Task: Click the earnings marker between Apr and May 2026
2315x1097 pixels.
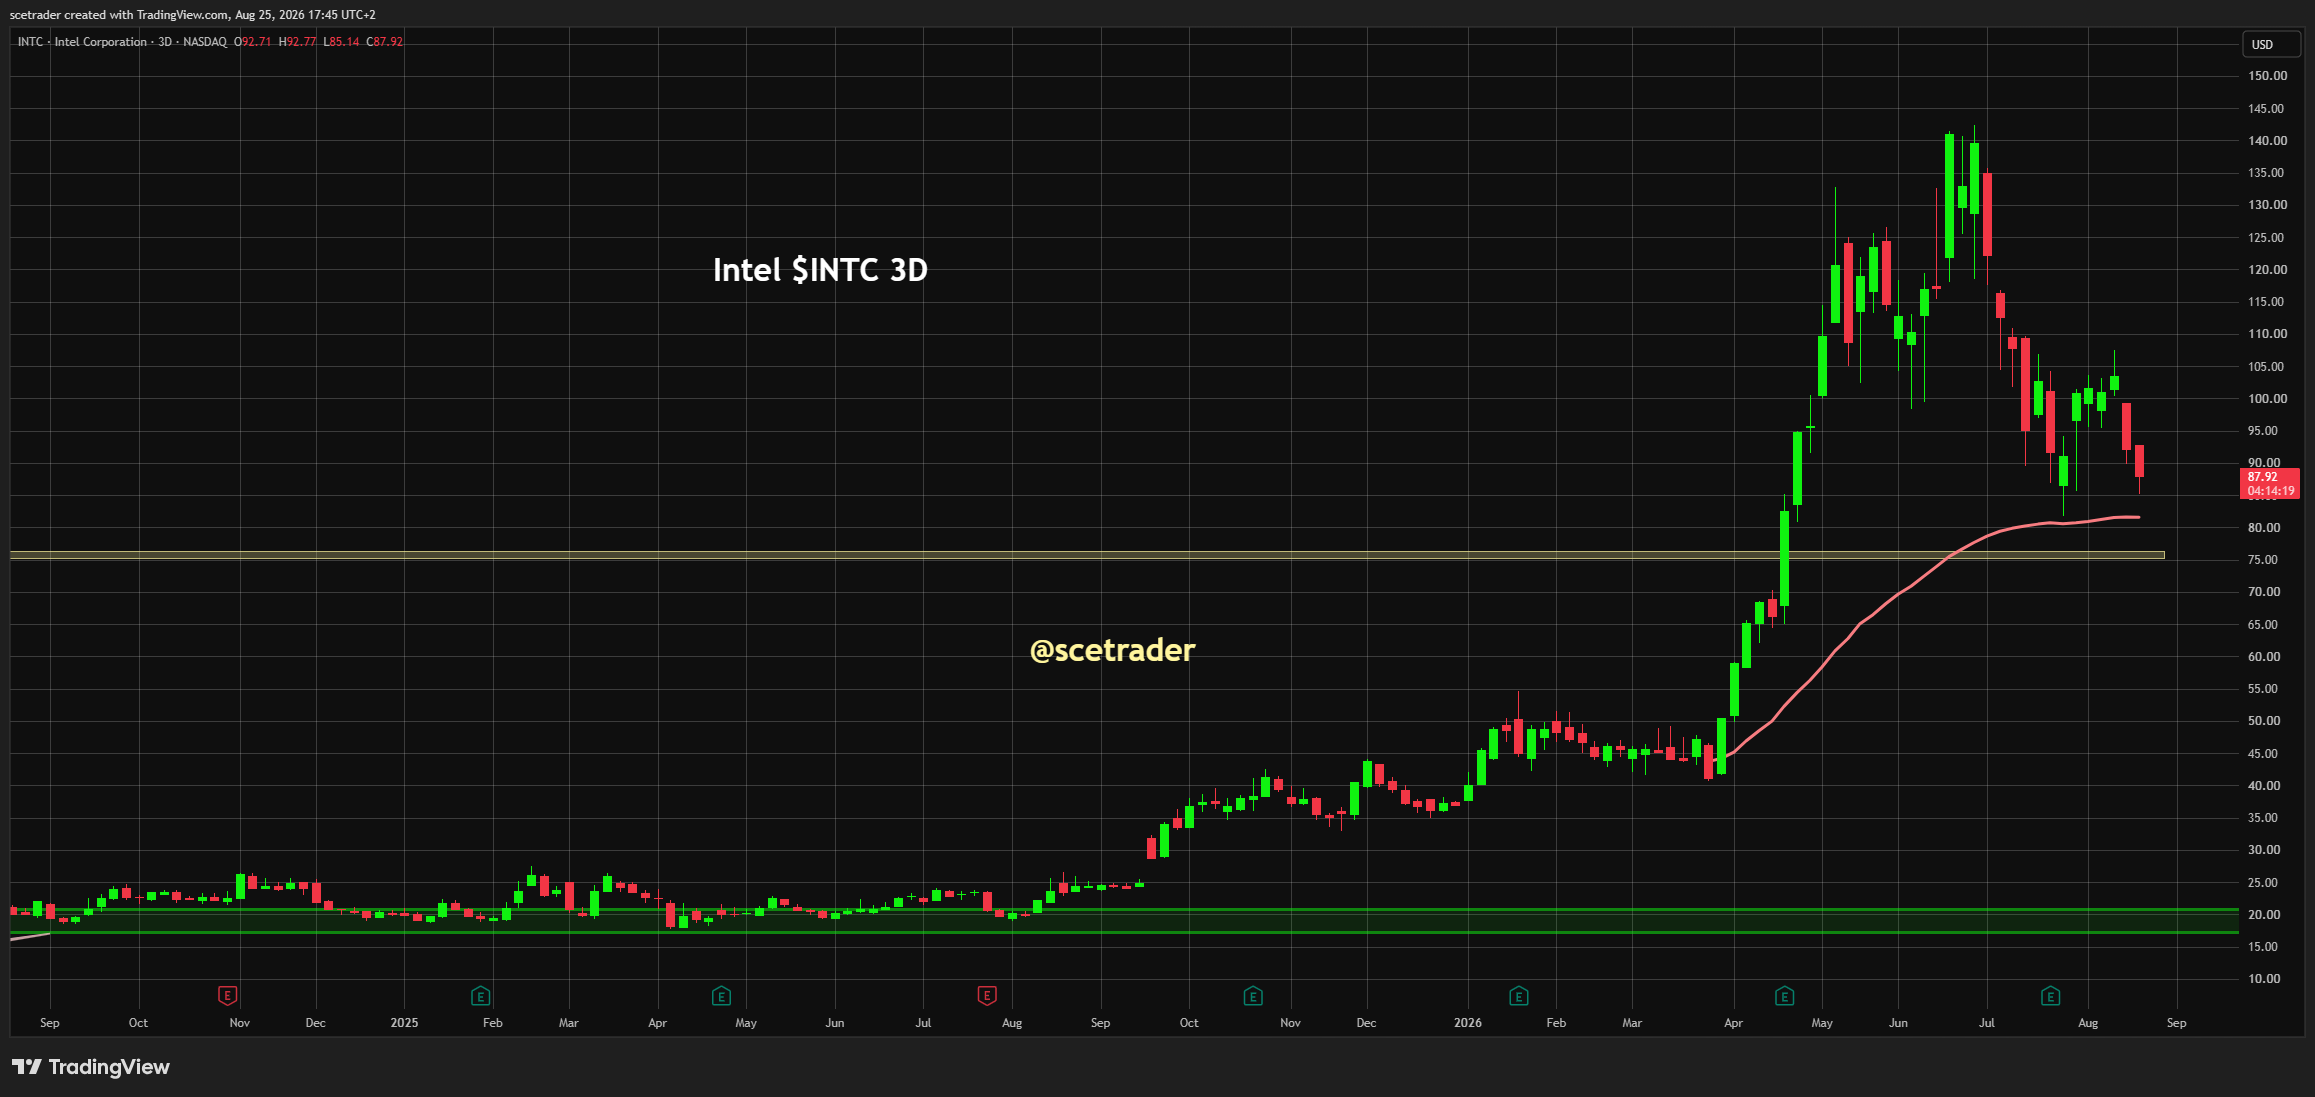Action: click(1784, 995)
